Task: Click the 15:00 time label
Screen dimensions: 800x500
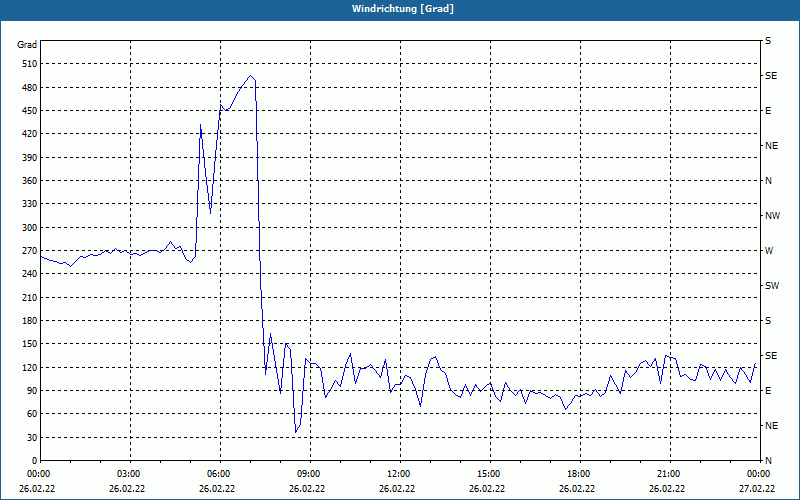Action: coord(490,474)
